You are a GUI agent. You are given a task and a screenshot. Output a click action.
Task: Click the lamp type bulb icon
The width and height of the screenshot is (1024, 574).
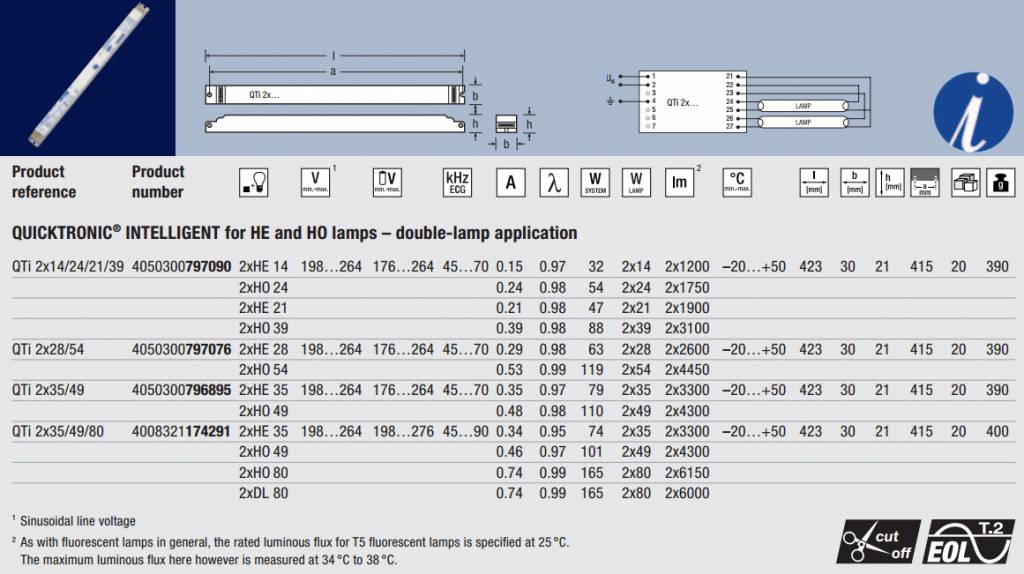(x=255, y=182)
